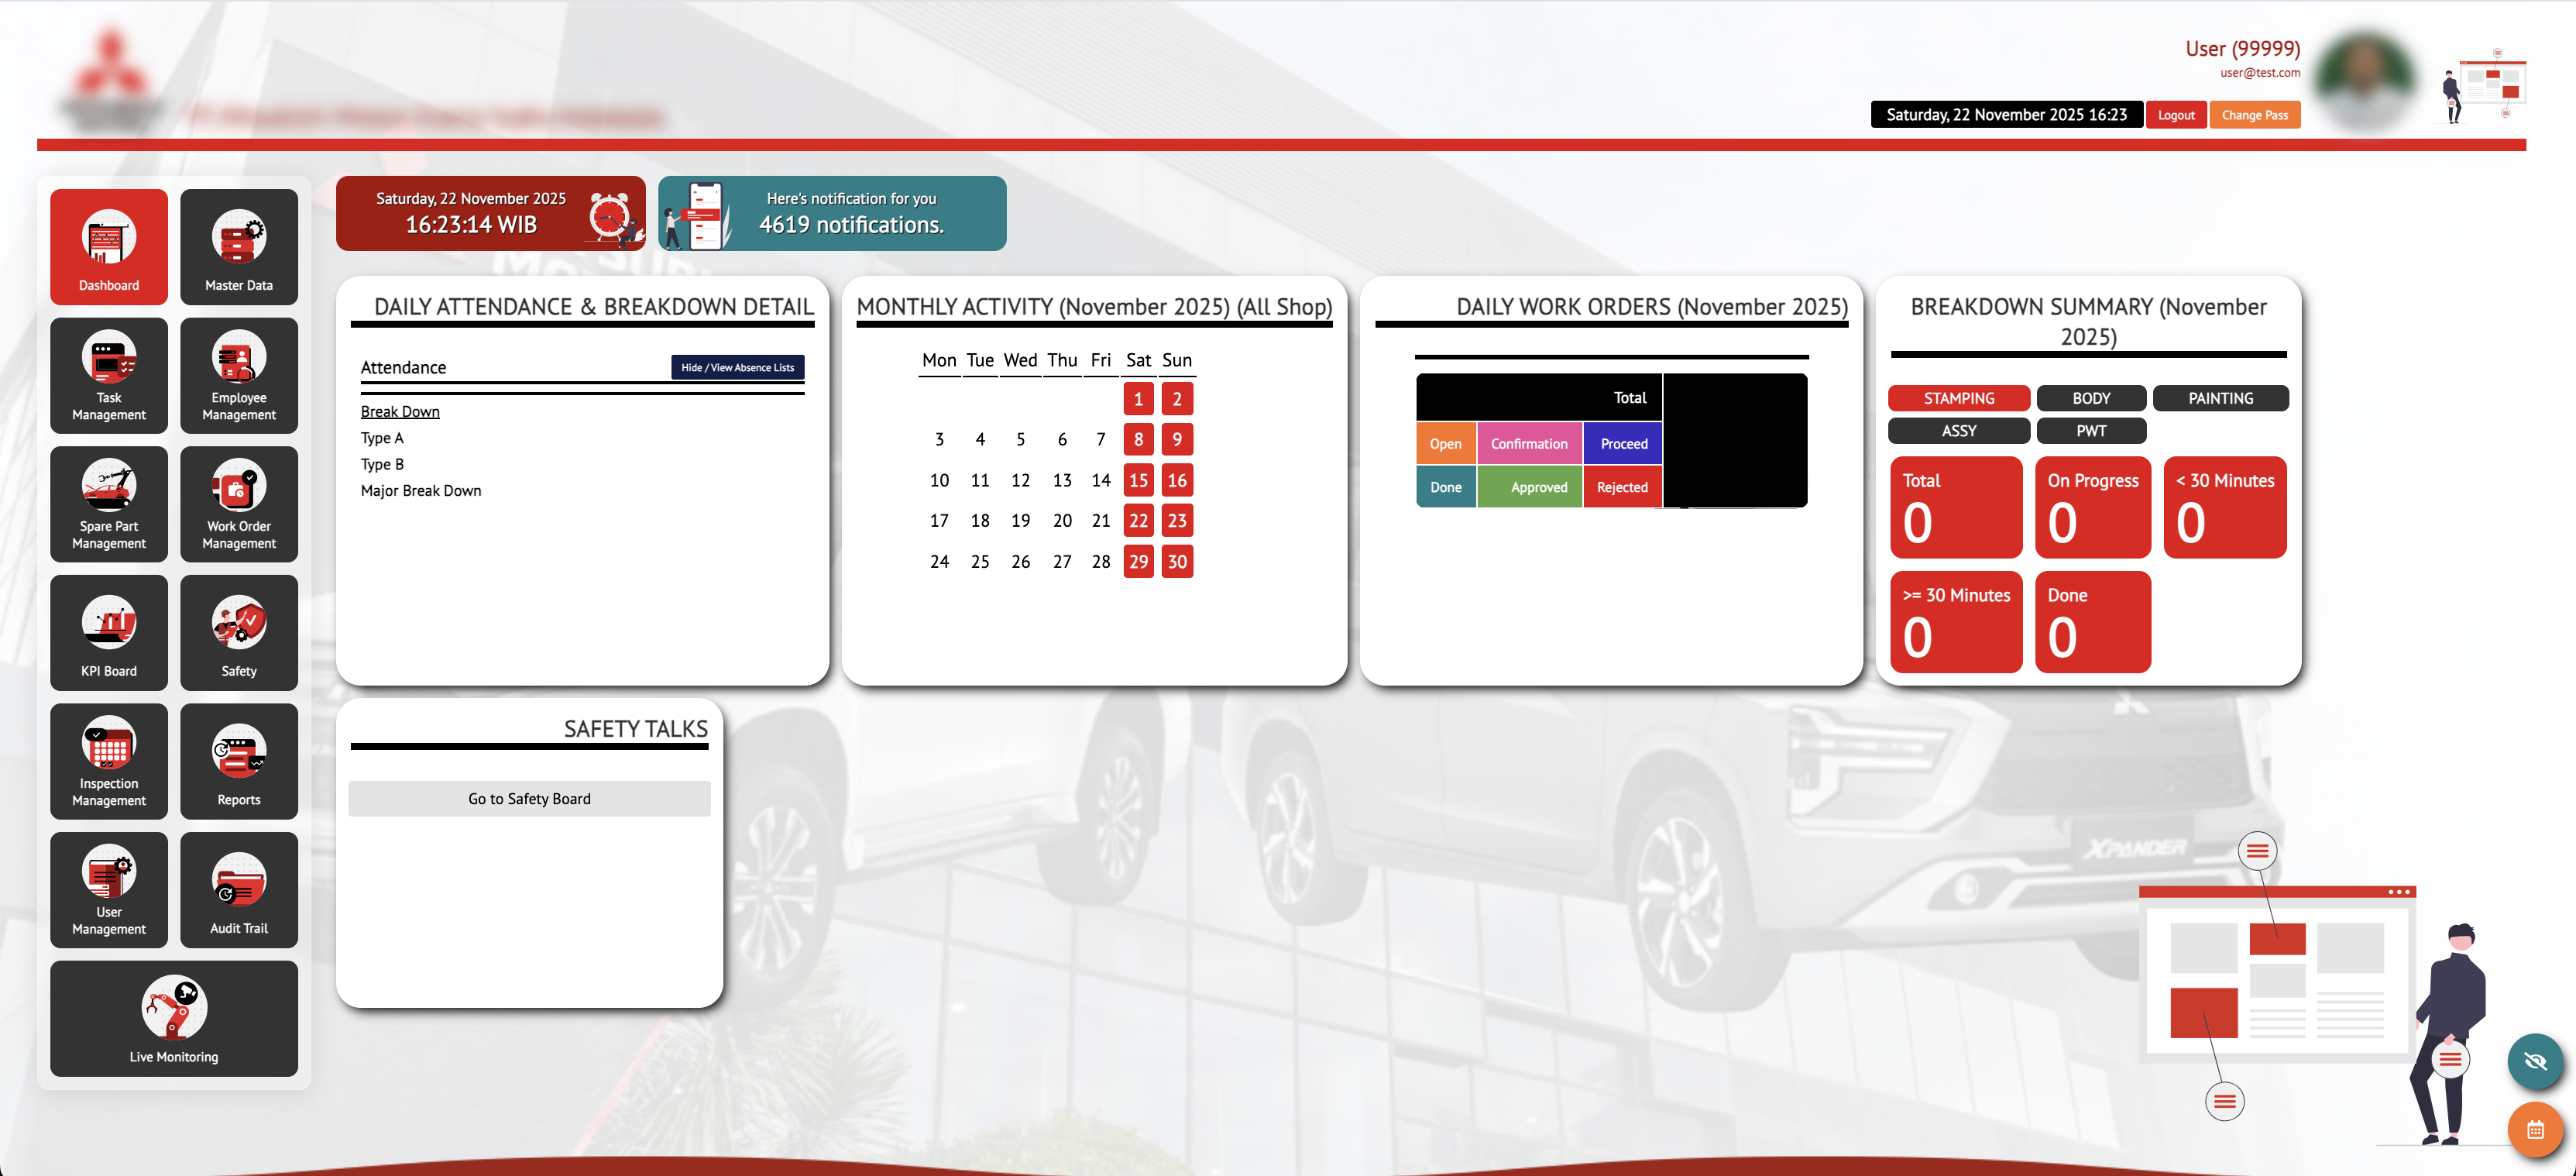Select the Work Order Management icon
This screenshot has height=1176, width=2576.
[x=238, y=504]
